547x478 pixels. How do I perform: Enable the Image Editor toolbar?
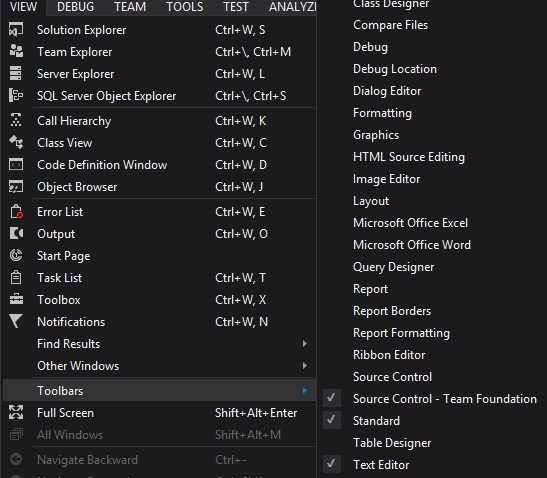tap(387, 179)
